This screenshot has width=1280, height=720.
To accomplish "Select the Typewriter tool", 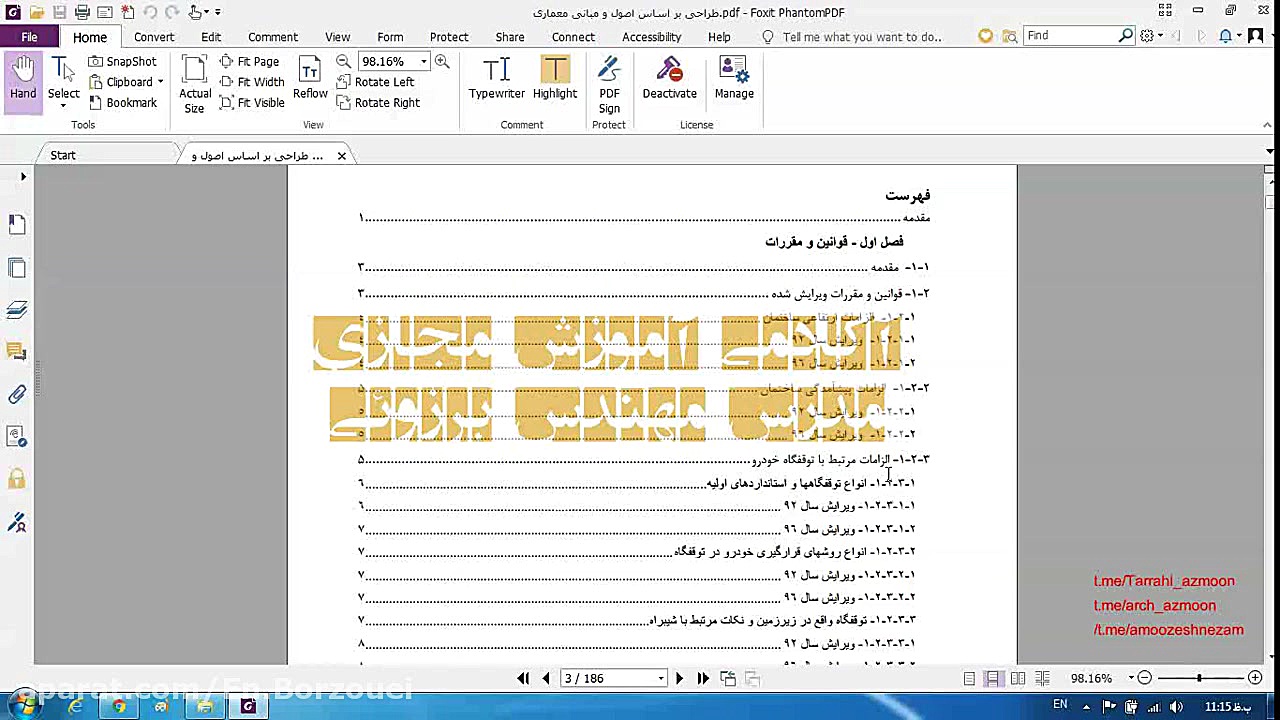I will coord(496,78).
